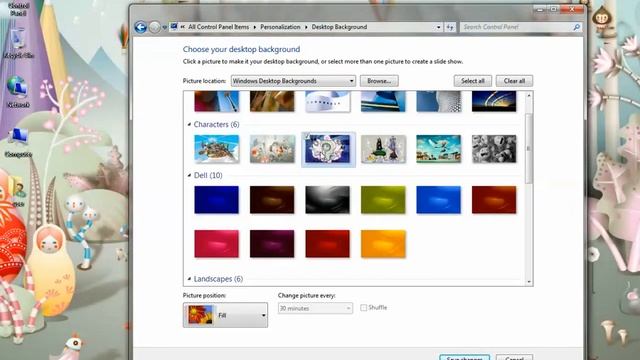Open the Picture position Fill dropdown
The width and height of the screenshot is (640, 360).
[225, 315]
